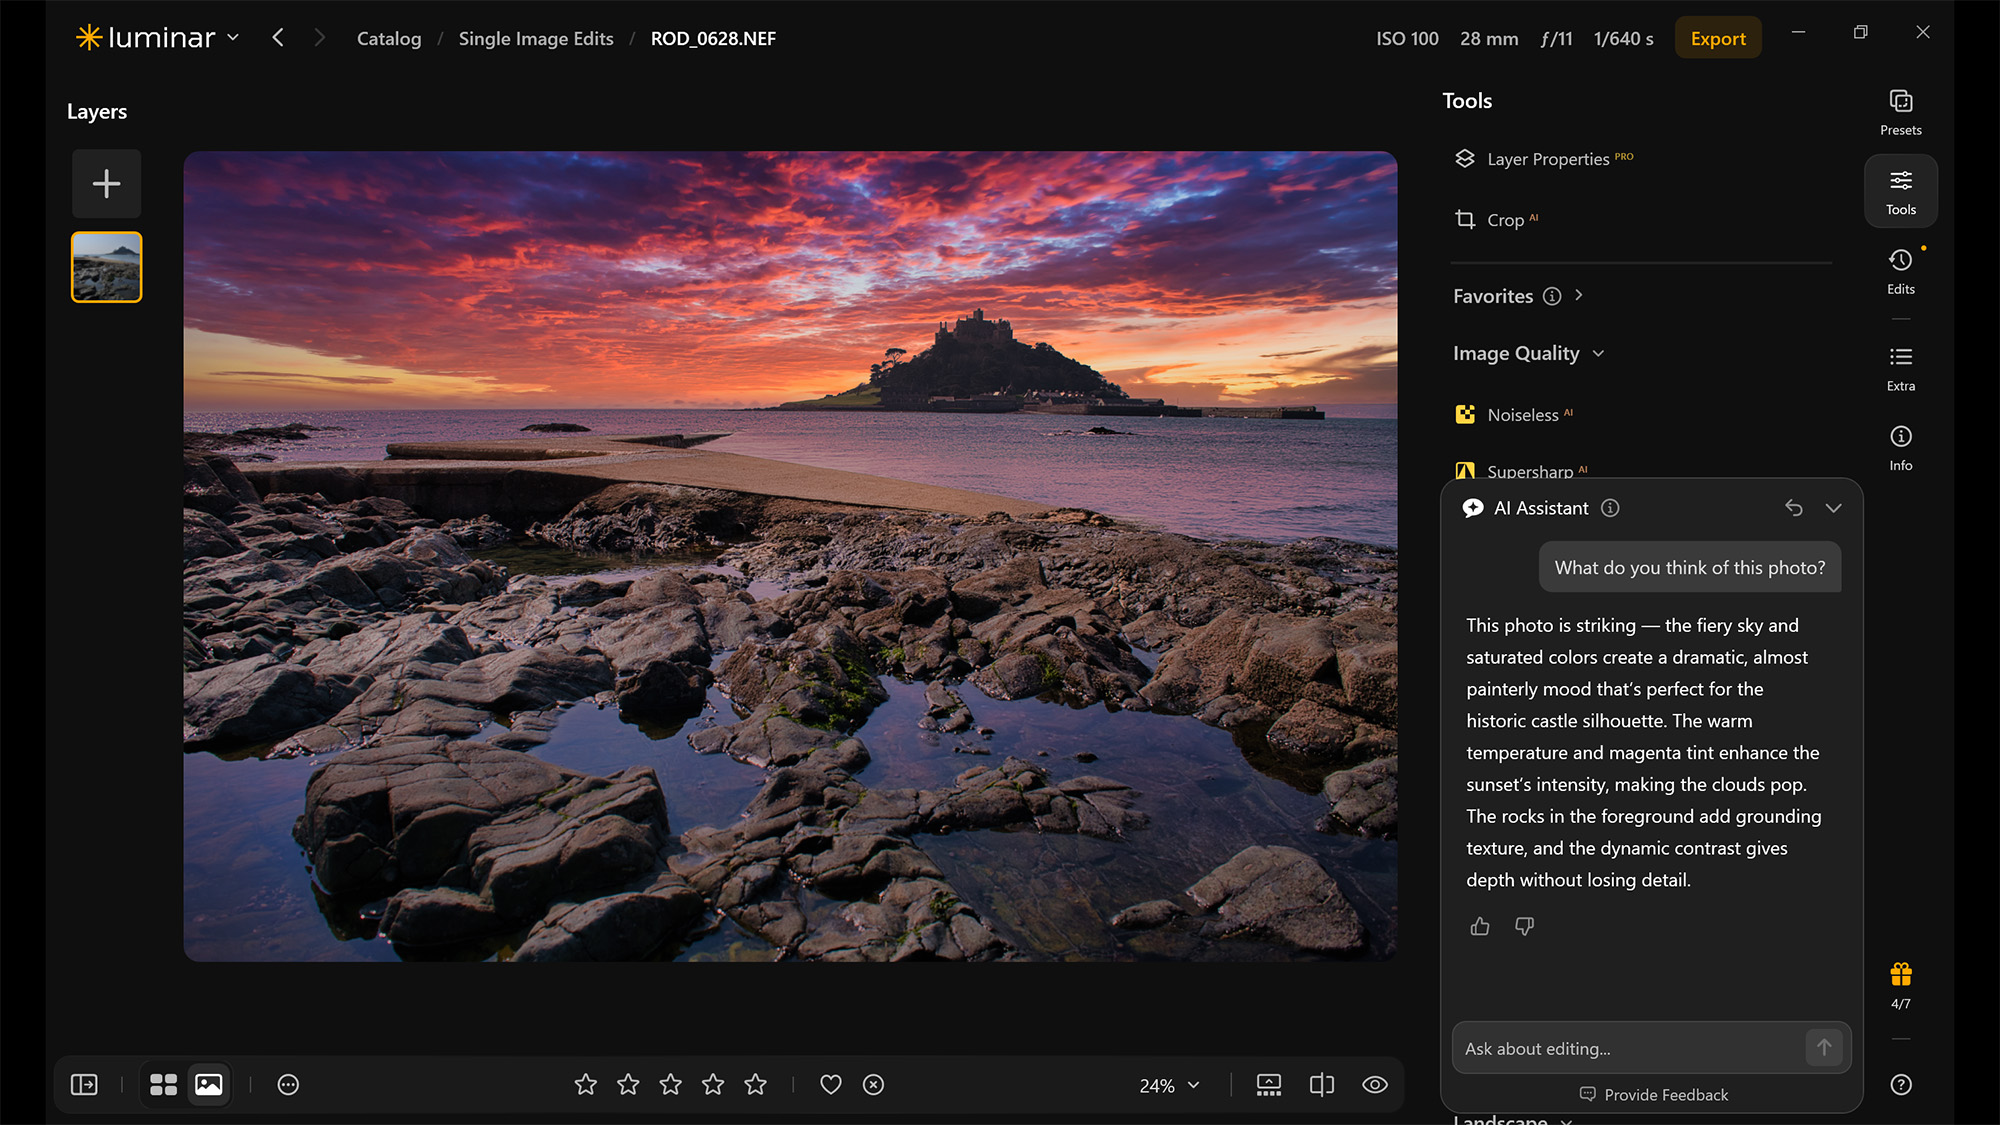Image resolution: width=2000 pixels, height=1125 pixels.
Task: Switch to gallery grid view
Action: [x=163, y=1084]
